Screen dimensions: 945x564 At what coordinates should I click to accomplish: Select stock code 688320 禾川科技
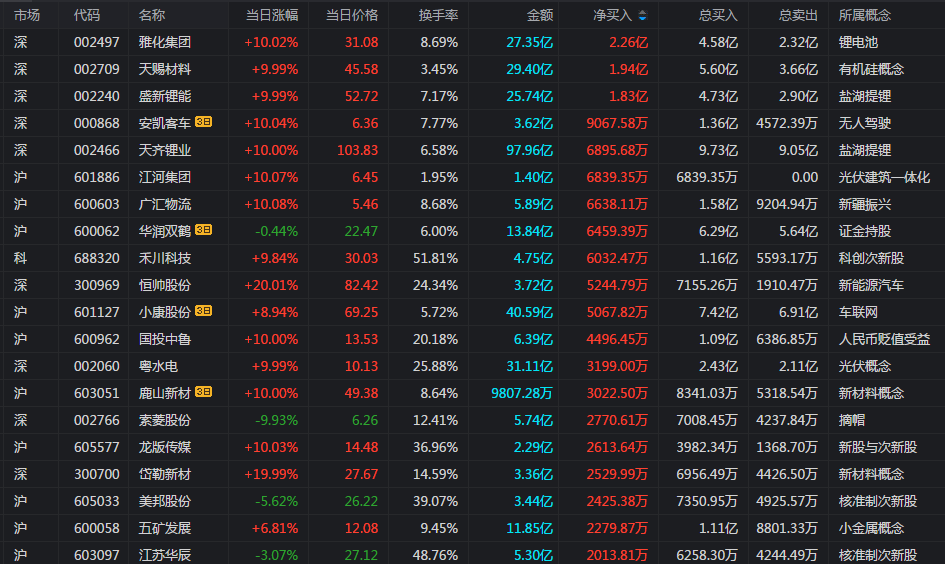[x=96, y=258]
